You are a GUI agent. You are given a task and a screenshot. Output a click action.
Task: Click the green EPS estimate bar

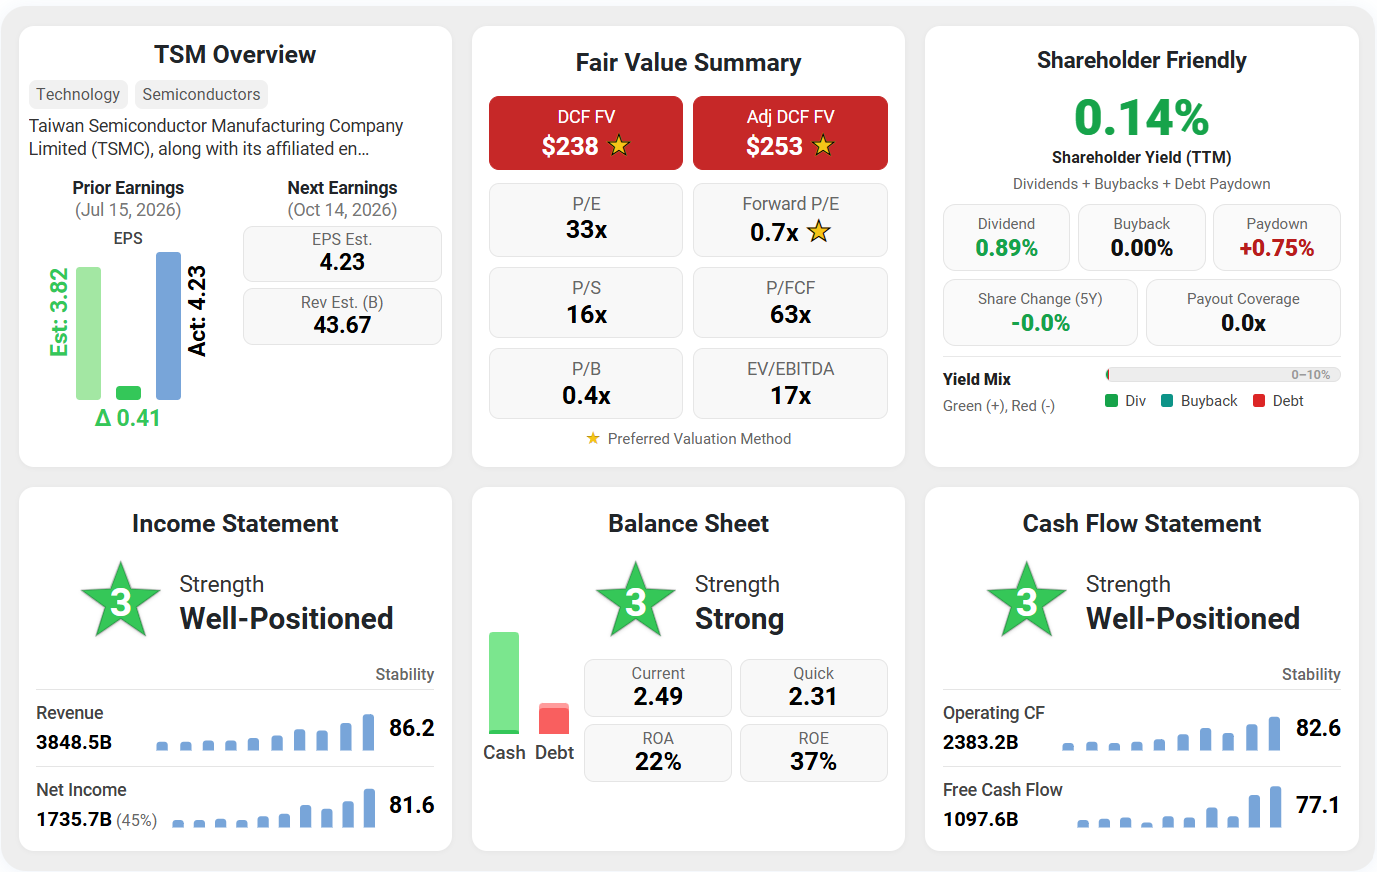[89, 333]
